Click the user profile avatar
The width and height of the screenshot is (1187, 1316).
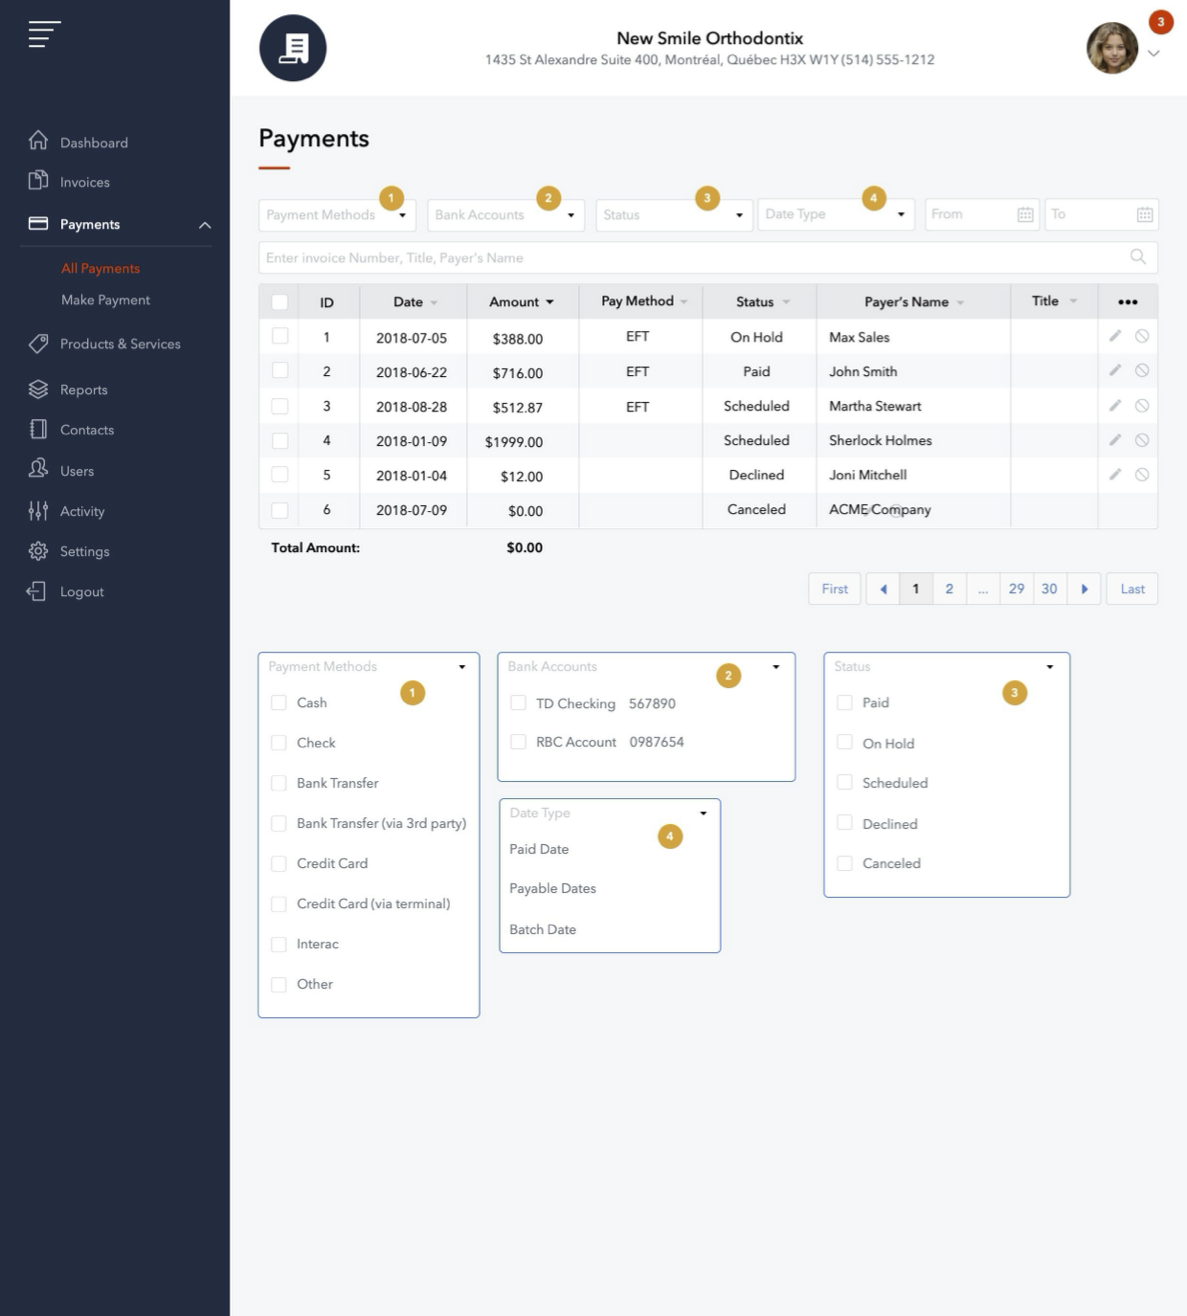tap(1112, 48)
